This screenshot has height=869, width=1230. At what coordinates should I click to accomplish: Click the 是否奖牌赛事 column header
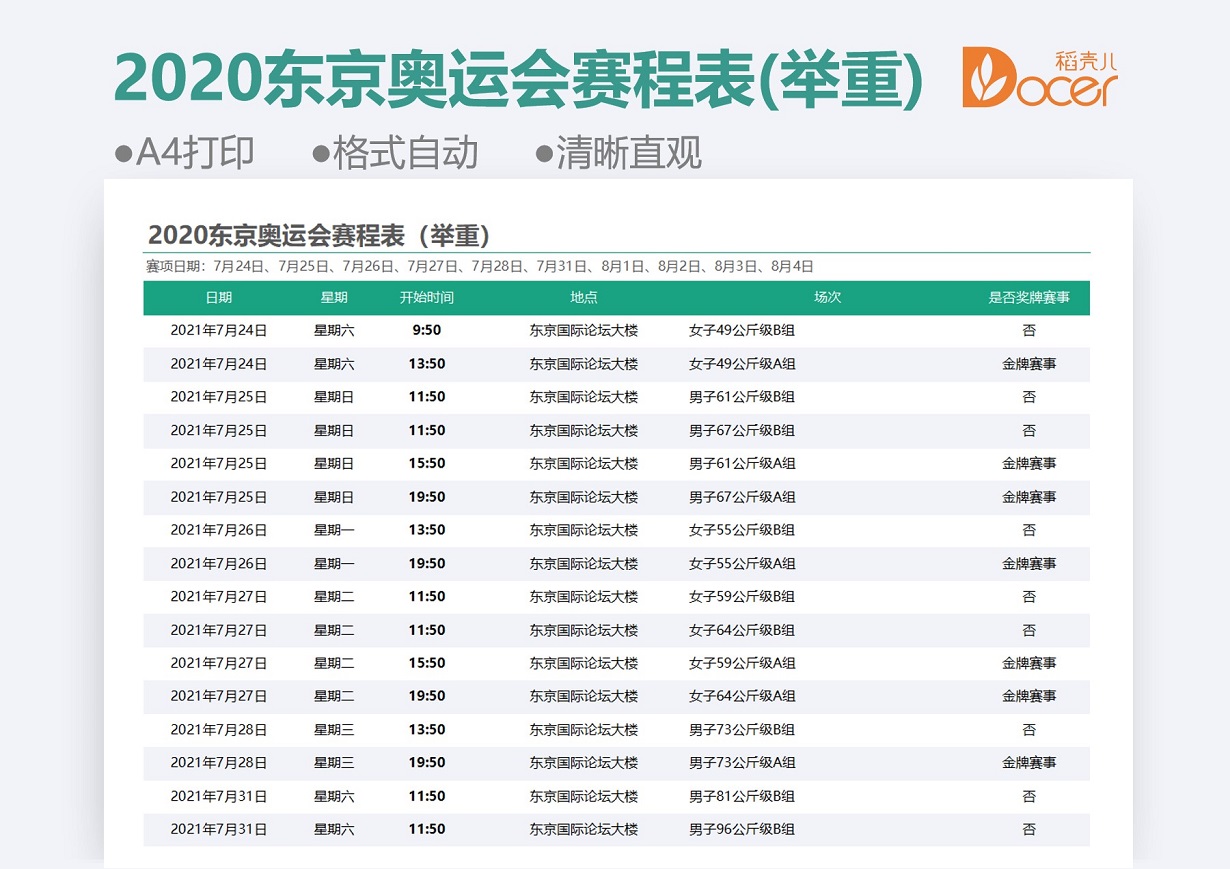[x=1029, y=297]
